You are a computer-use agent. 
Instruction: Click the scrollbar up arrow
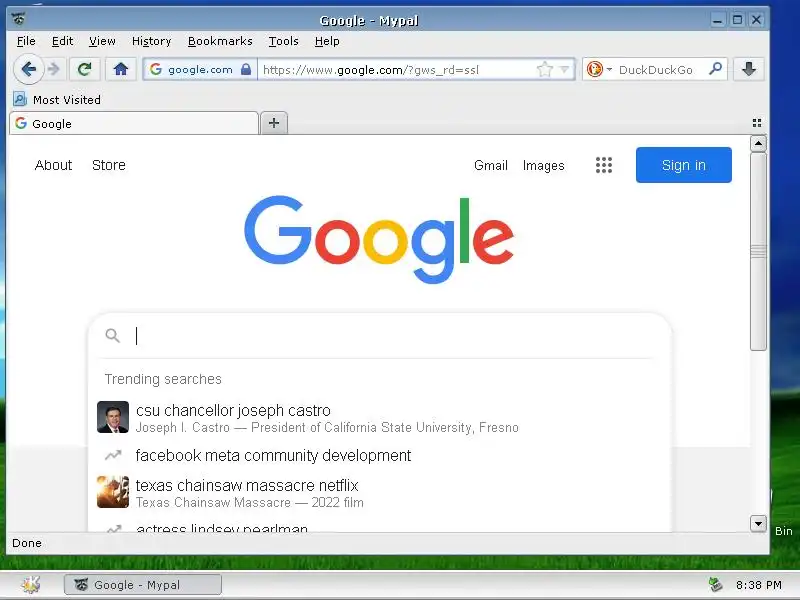pyautogui.click(x=758, y=144)
